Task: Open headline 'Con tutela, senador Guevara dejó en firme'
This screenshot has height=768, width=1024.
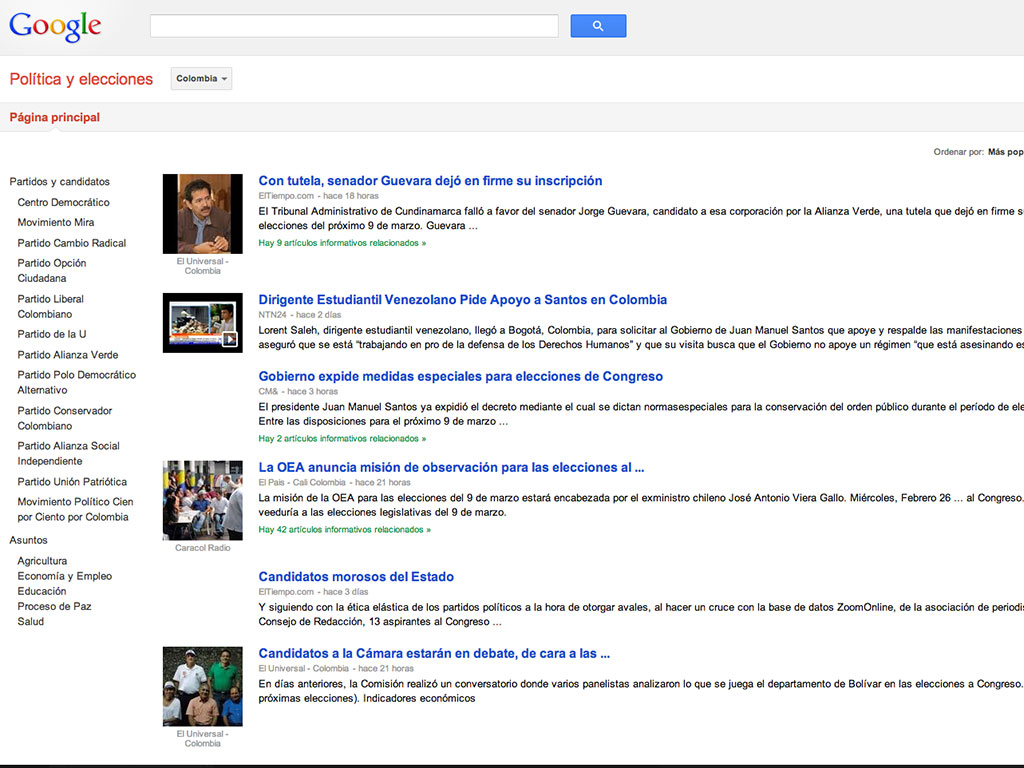Action: point(430,181)
